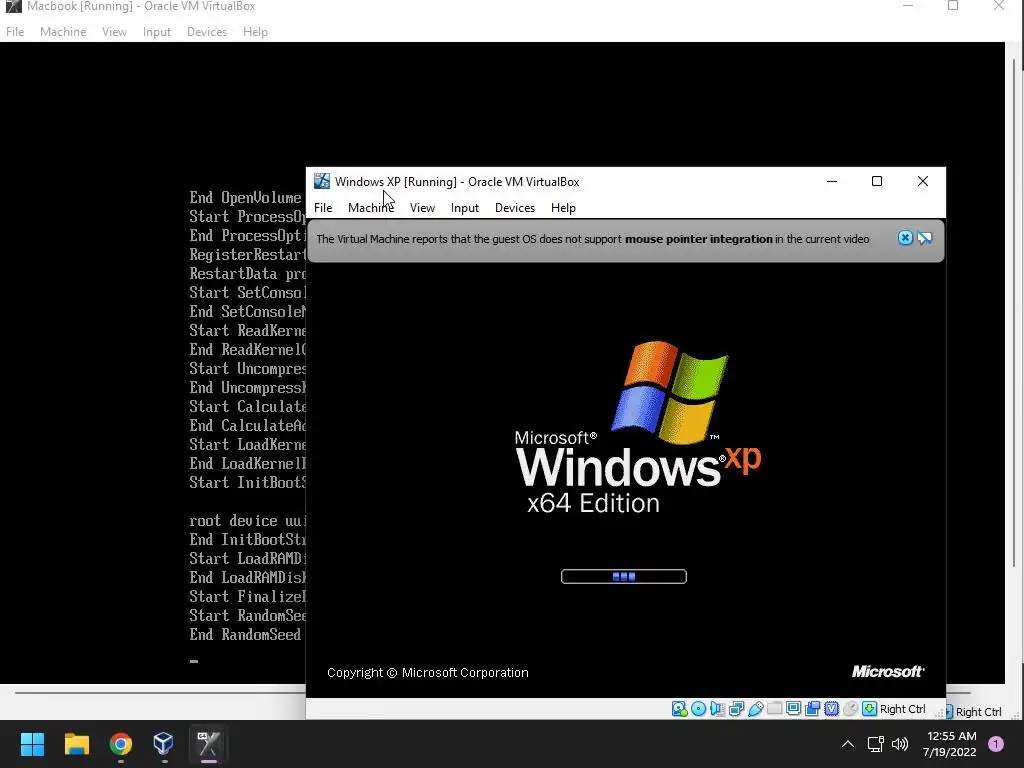This screenshot has width=1024, height=768.
Task: Open the Windows Start menu
Action: pyautogui.click(x=32, y=744)
